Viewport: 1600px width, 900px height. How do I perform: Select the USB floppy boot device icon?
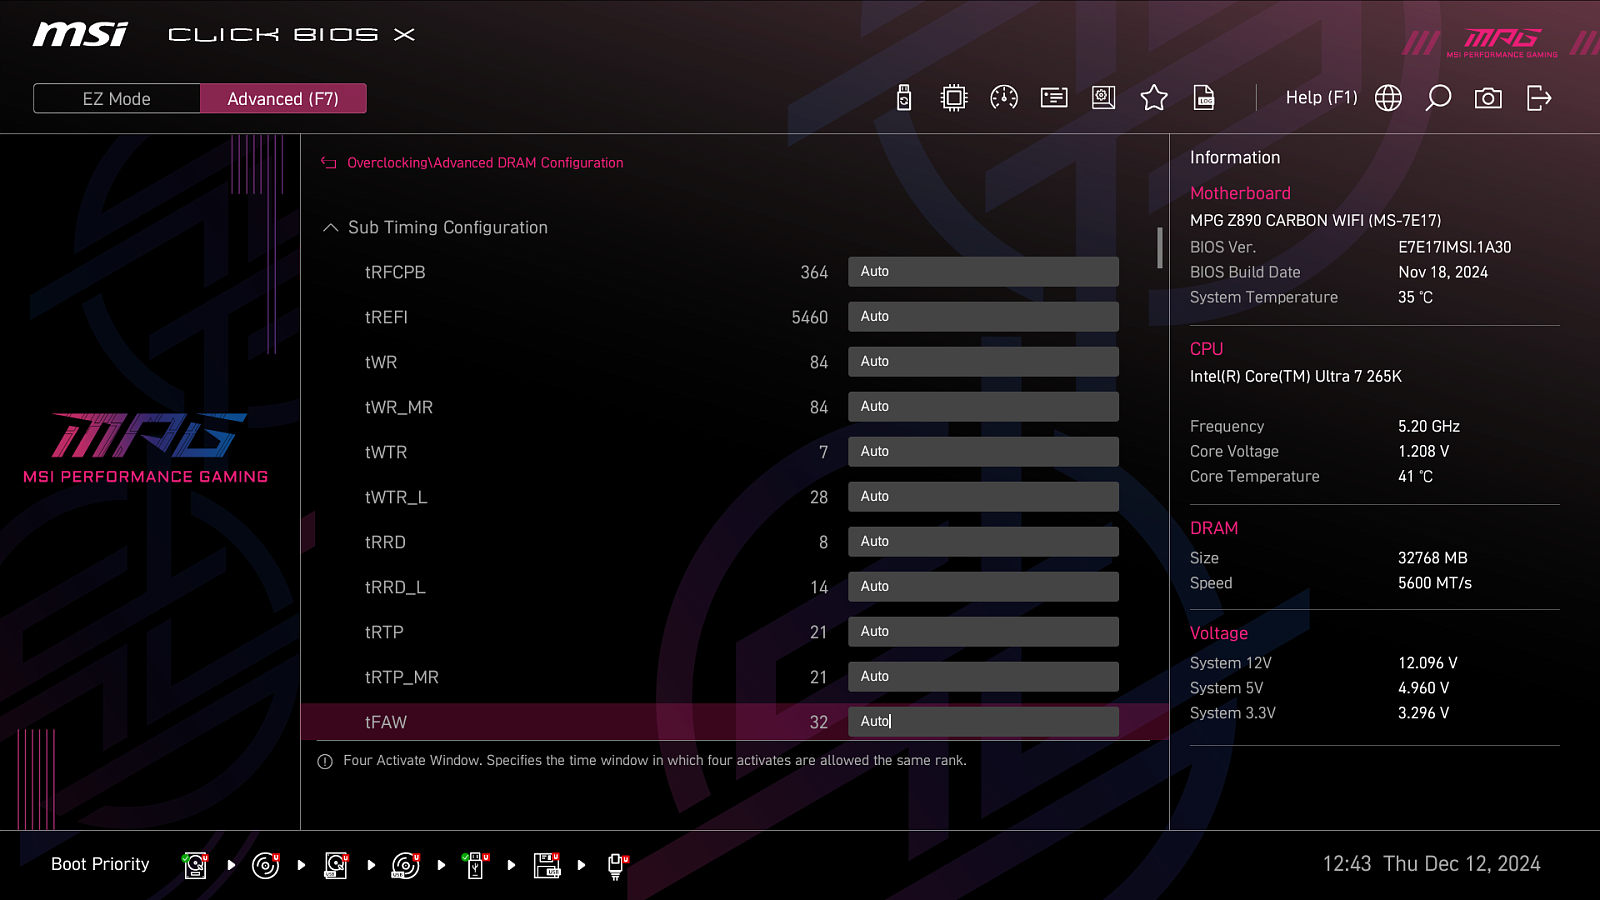547,865
